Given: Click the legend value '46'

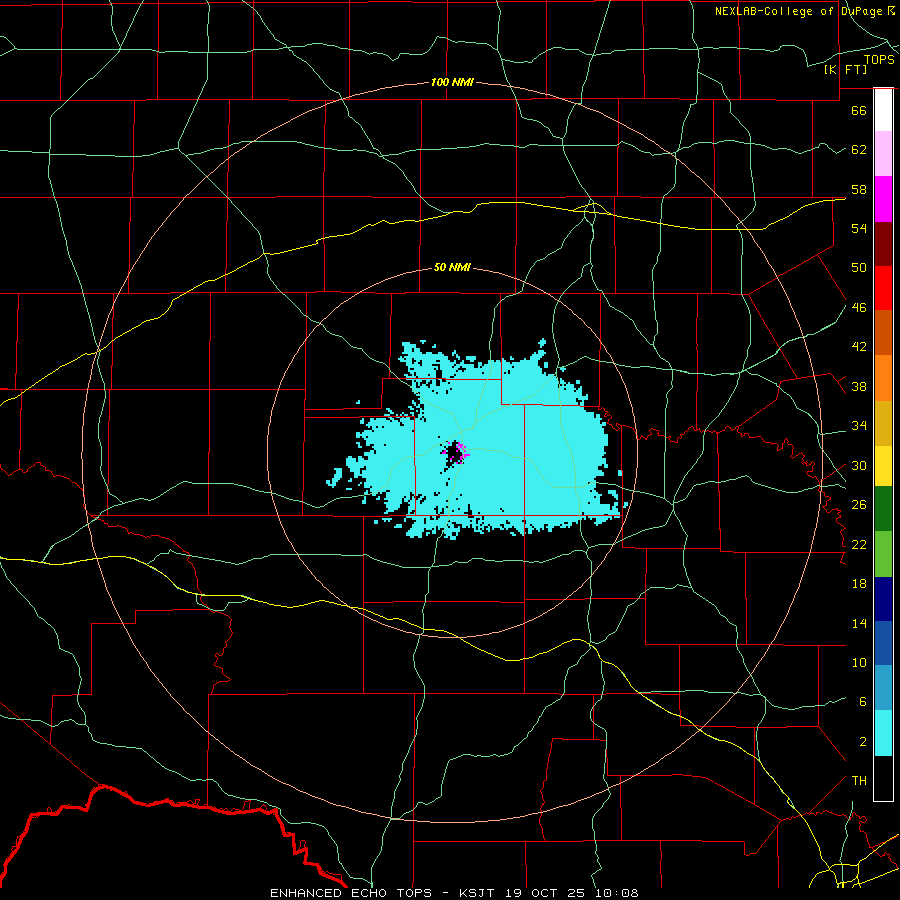Looking at the screenshot, I should click(859, 308).
